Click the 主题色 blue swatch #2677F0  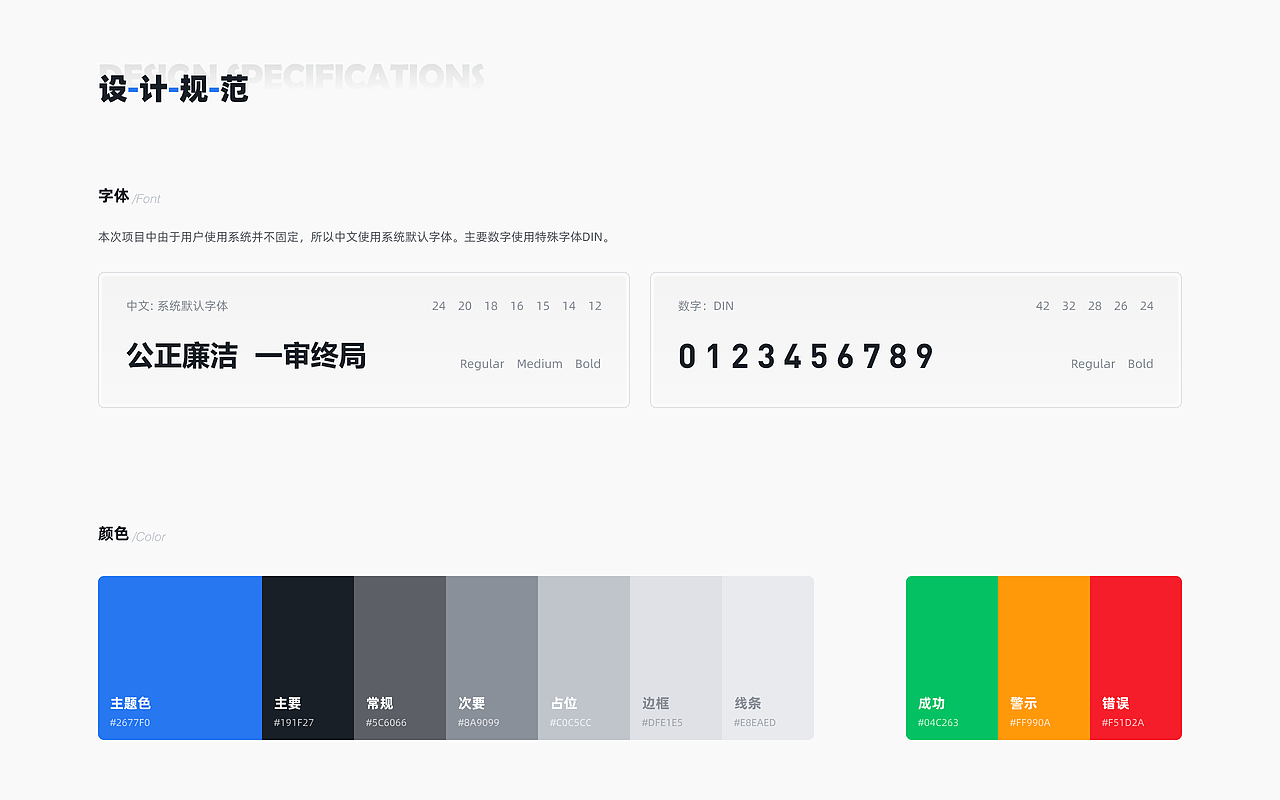pos(180,658)
